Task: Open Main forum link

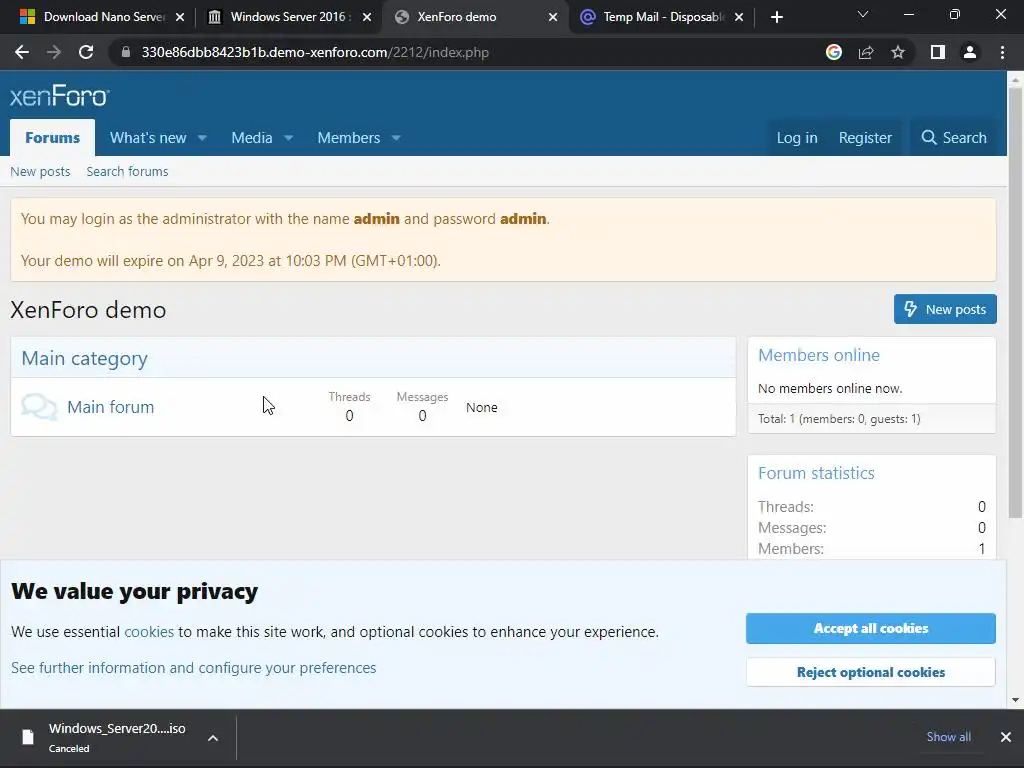Action: pyautogui.click(x=110, y=407)
